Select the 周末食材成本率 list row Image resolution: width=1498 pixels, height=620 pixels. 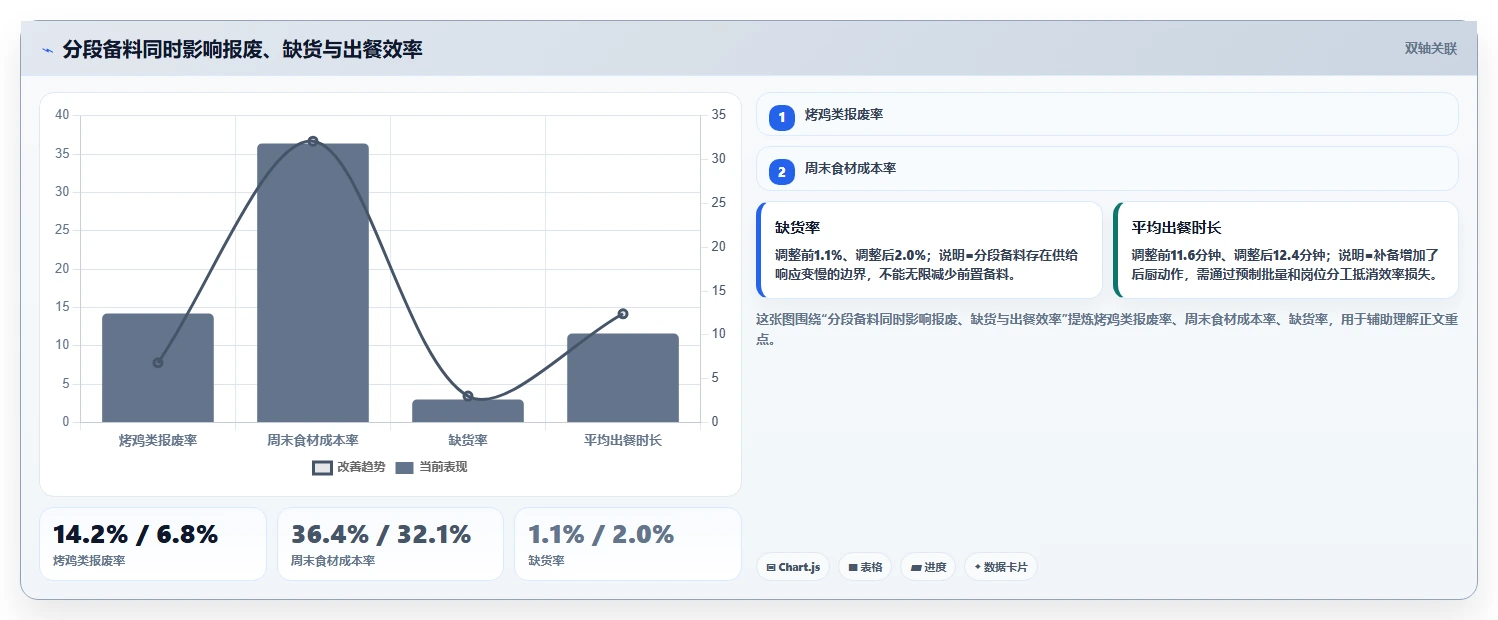click(x=1107, y=168)
